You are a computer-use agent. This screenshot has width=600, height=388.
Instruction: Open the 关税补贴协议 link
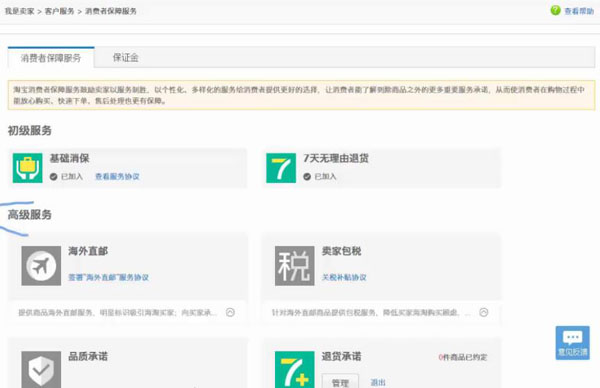(x=344, y=277)
